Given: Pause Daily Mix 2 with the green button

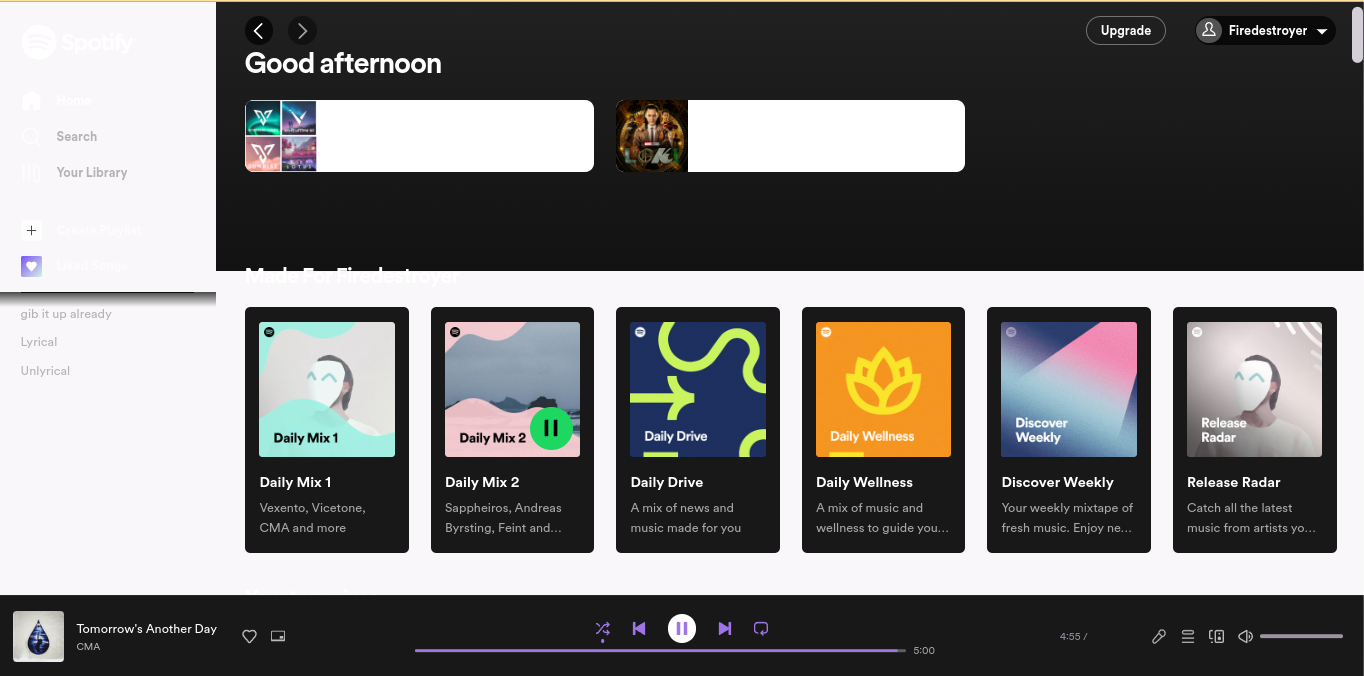Looking at the screenshot, I should coord(551,428).
